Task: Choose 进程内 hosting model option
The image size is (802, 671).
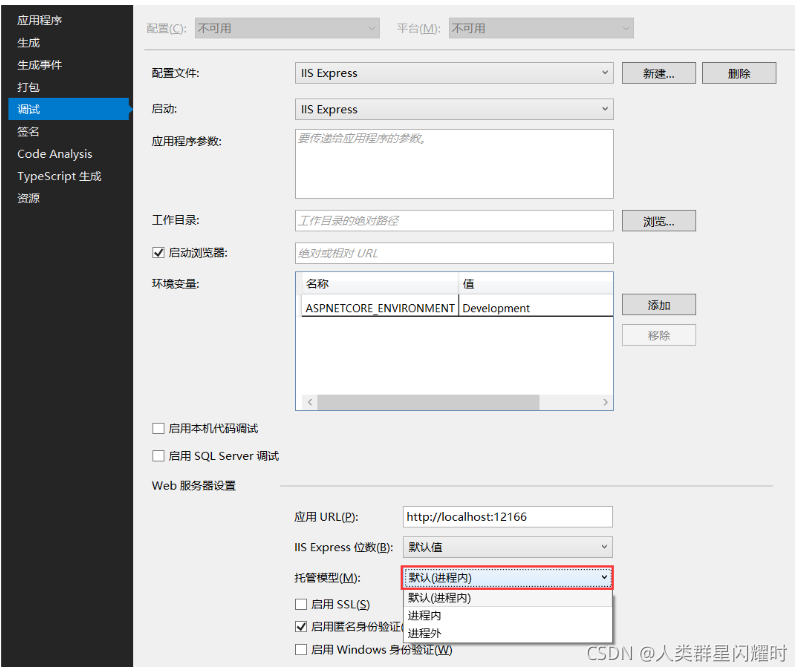Action: coord(509,616)
